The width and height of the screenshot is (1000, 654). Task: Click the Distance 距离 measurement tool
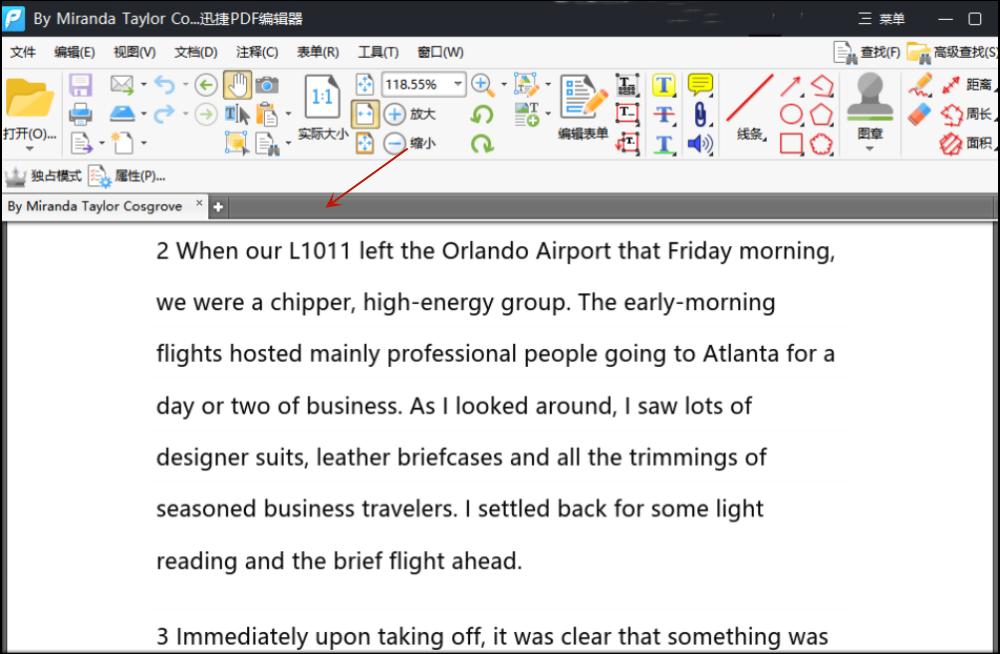point(967,84)
